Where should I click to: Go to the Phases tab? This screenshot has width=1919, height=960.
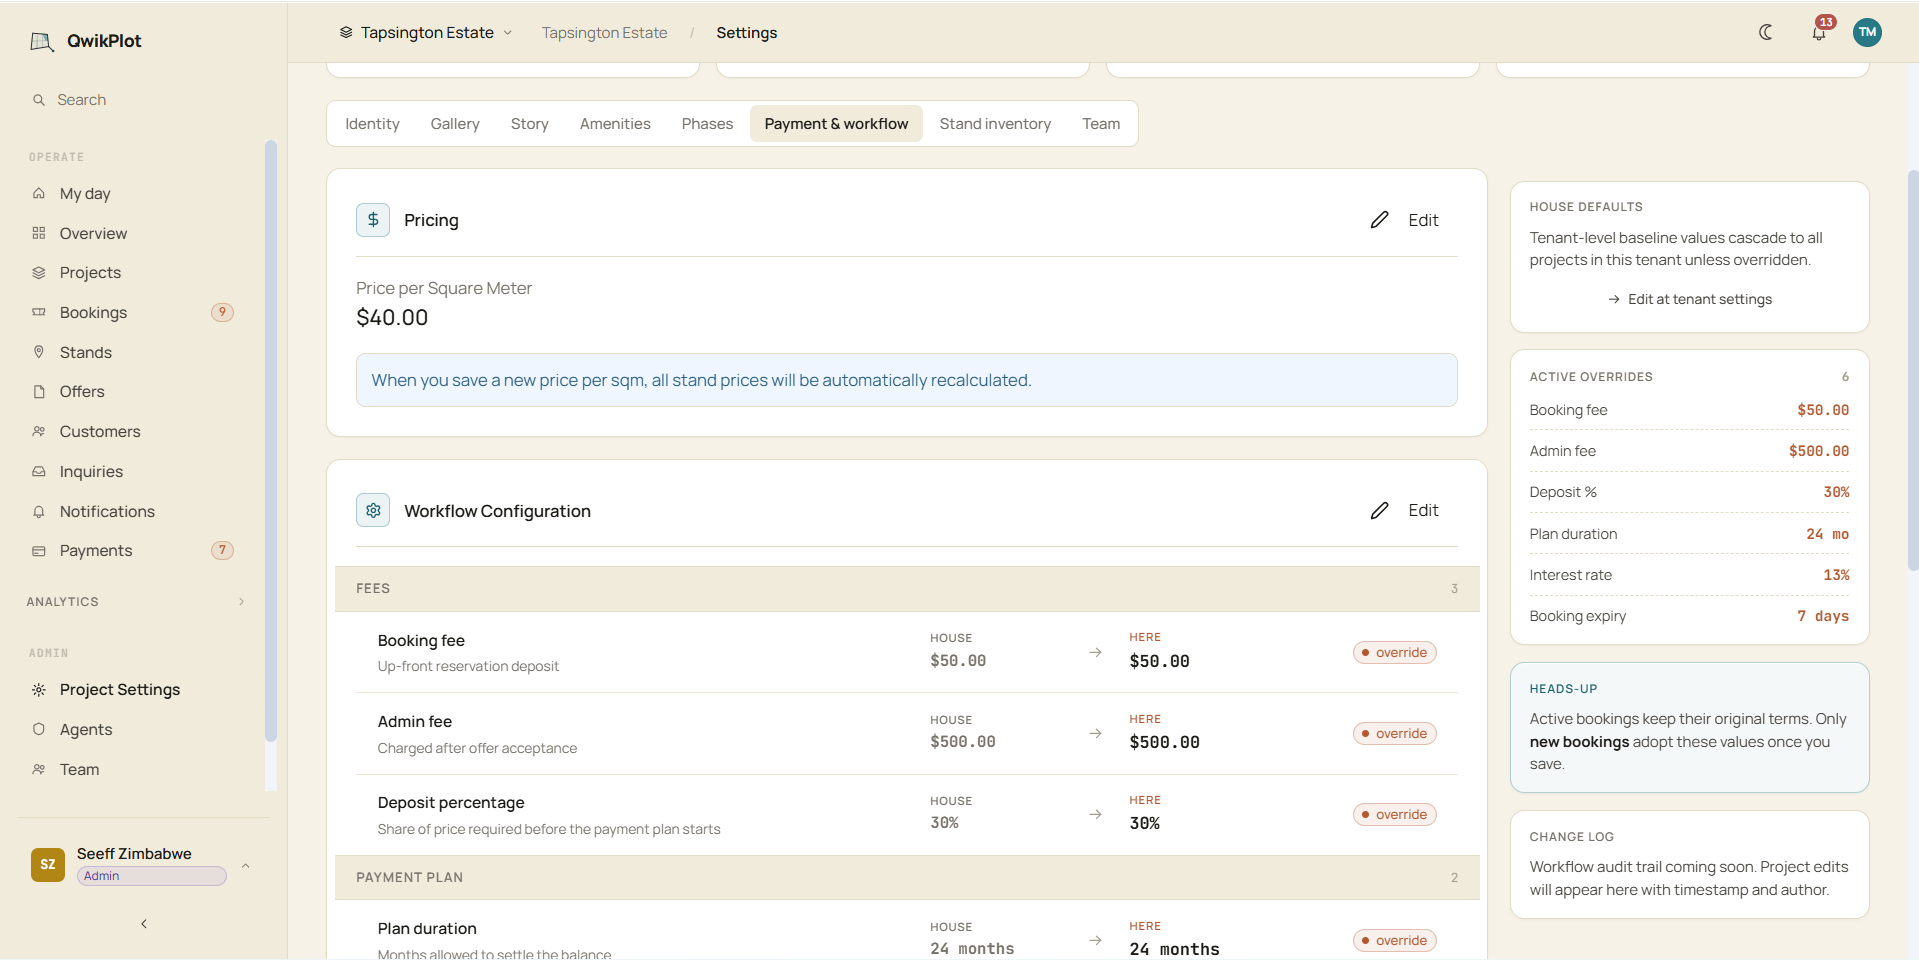[707, 124]
